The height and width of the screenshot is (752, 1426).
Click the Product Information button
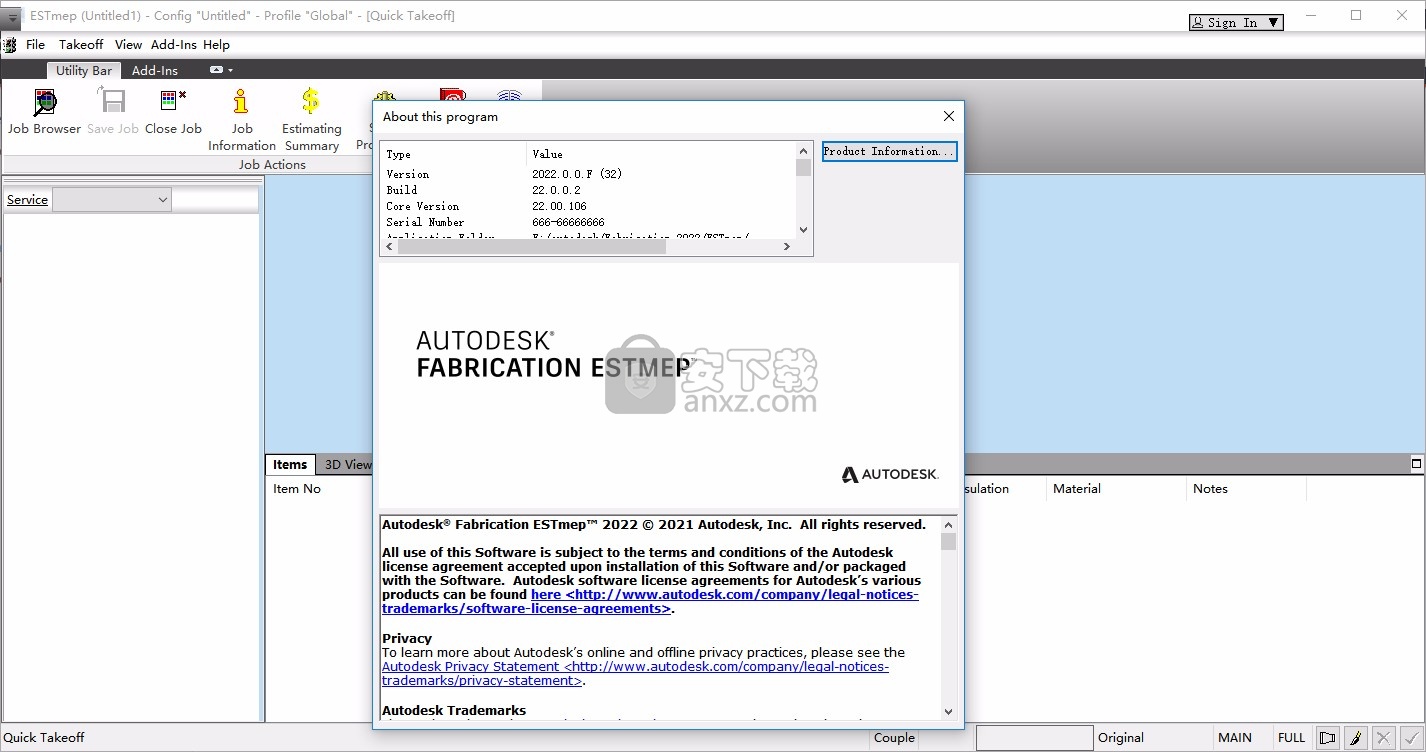tap(889, 151)
